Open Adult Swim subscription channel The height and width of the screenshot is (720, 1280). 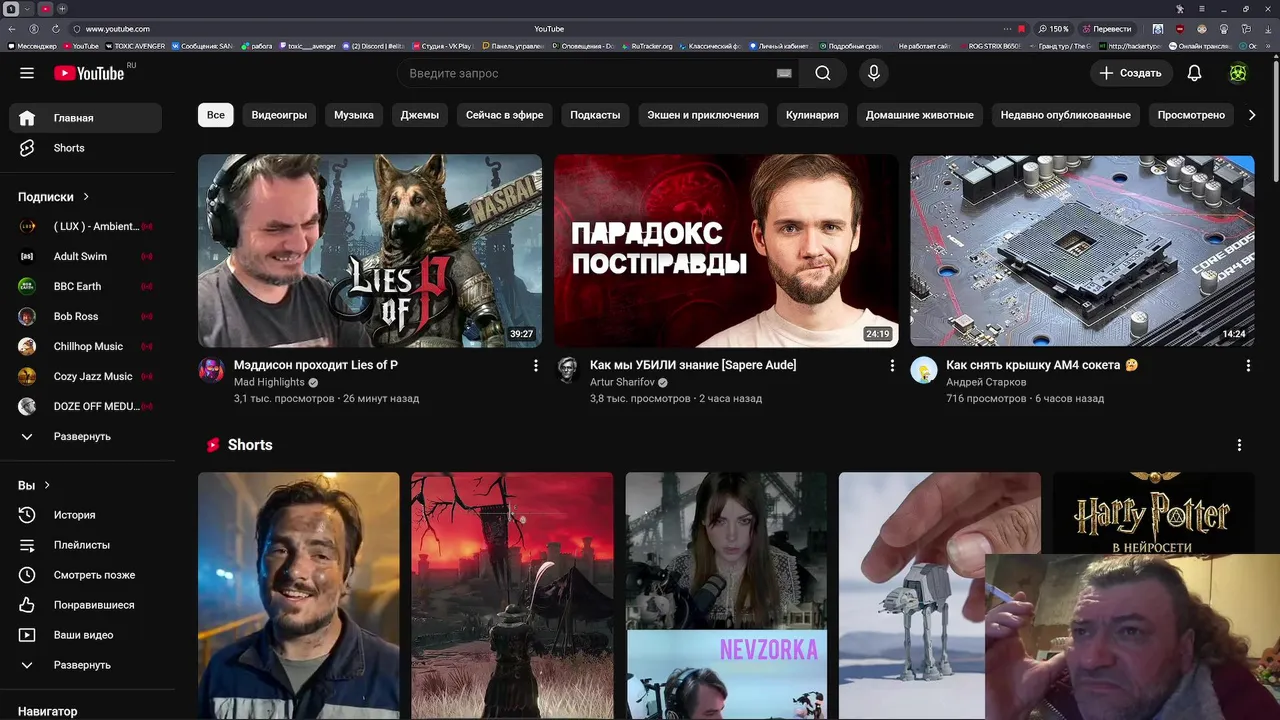(86, 257)
